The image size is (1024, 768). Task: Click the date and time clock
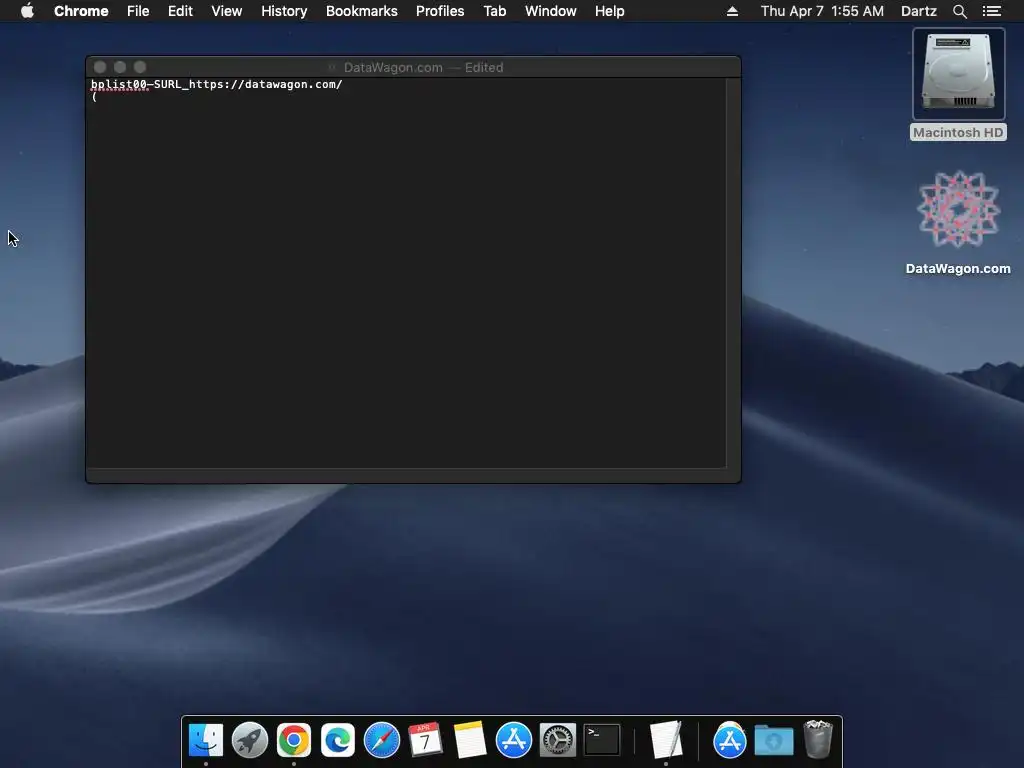822,11
